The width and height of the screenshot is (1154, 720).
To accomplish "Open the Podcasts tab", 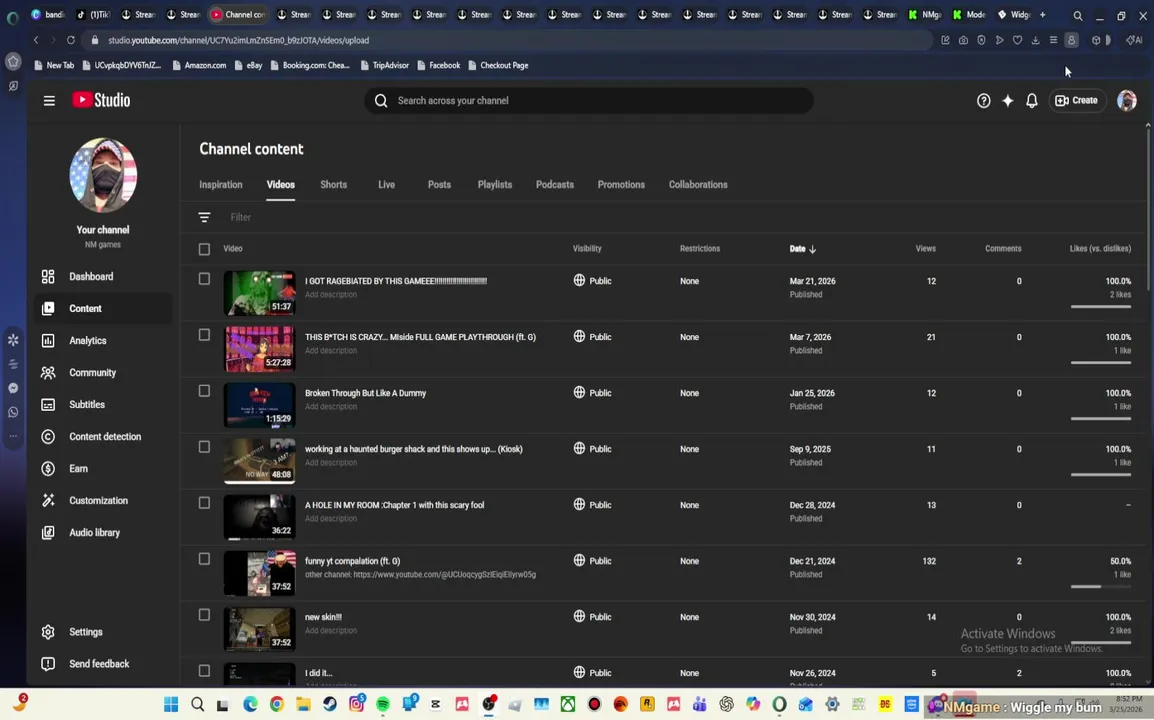I will tap(555, 185).
